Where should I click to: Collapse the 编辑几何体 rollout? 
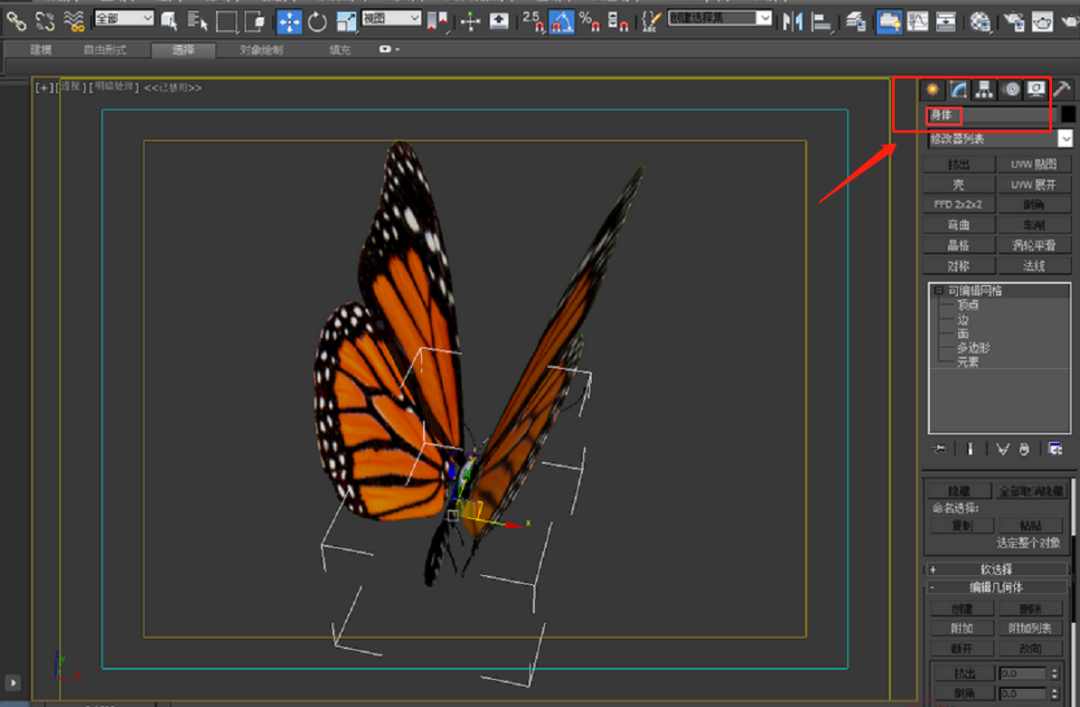pos(996,588)
